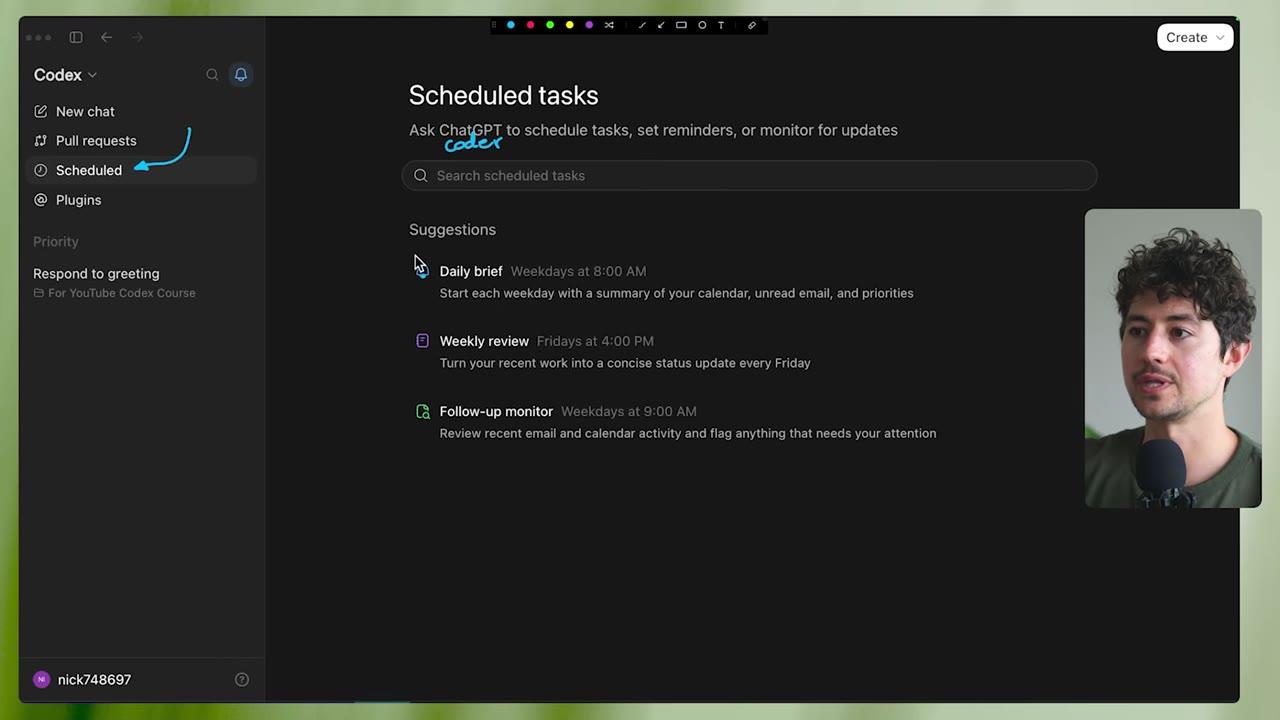The width and height of the screenshot is (1280, 720).
Task: Open notifications bell icon
Action: [241, 74]
